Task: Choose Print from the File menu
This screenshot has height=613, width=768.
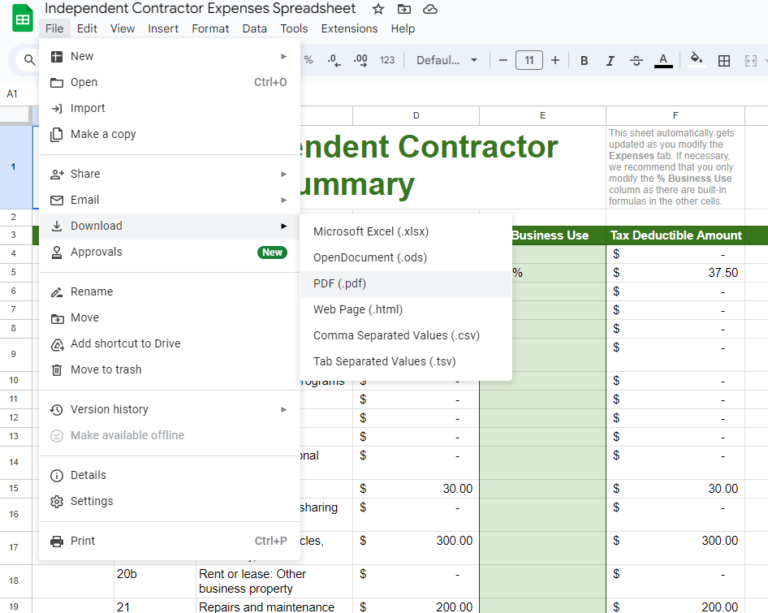Action: (x=169, y=541)
